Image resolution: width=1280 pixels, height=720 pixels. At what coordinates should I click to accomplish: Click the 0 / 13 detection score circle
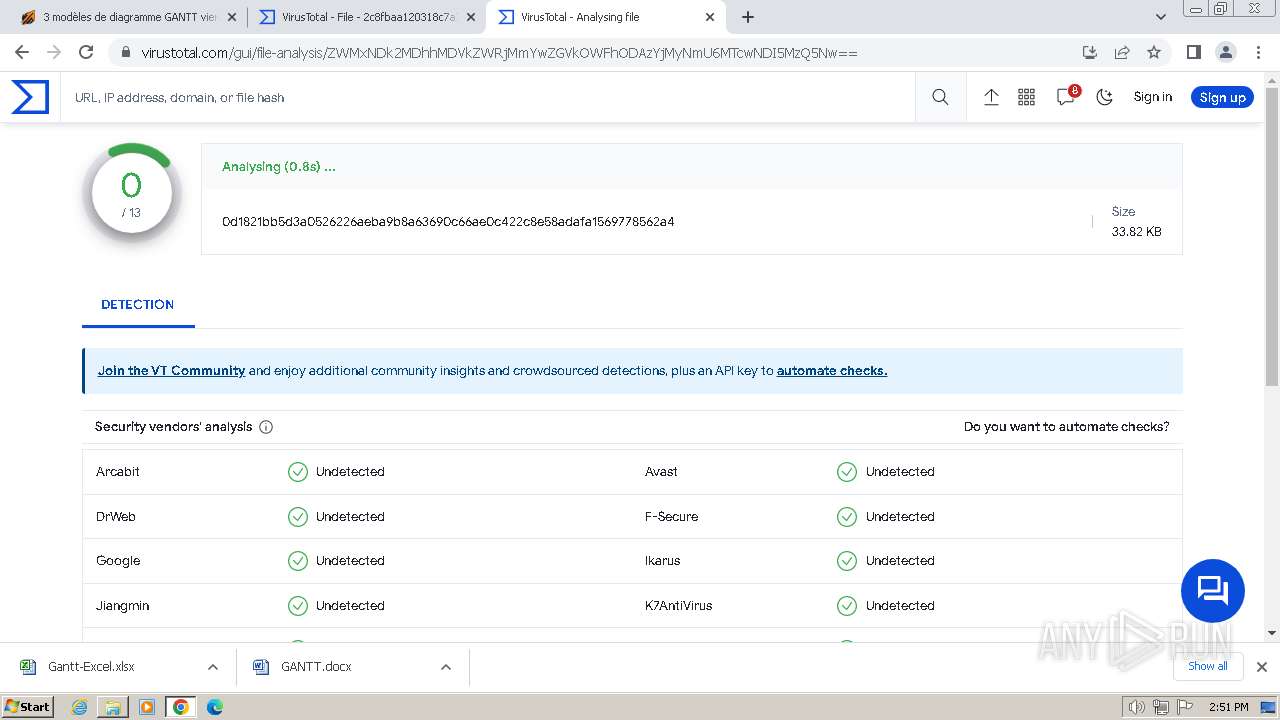pyautogui.click(x=131, y=195)
